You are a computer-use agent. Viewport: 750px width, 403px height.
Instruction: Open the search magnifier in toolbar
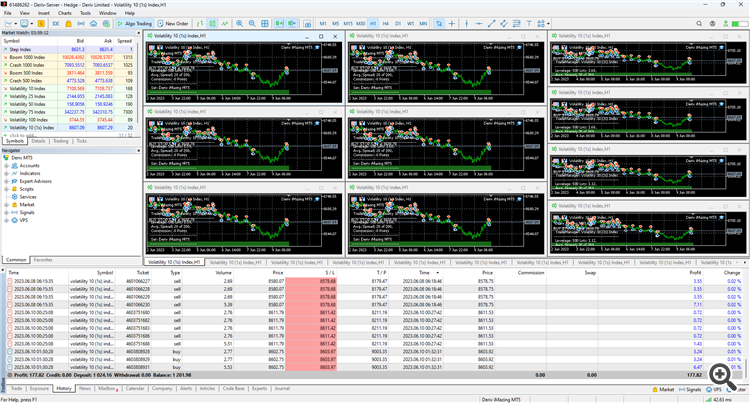tap(699, 23)
